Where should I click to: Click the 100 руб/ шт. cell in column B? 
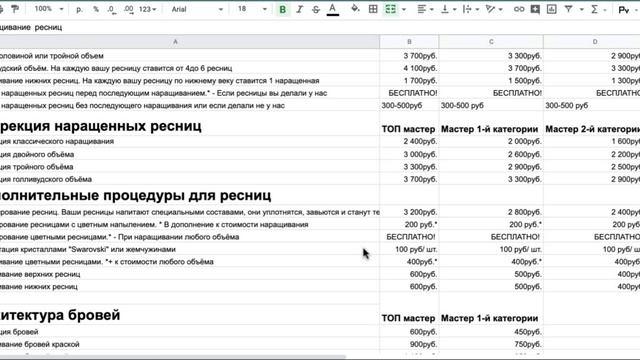409,249
